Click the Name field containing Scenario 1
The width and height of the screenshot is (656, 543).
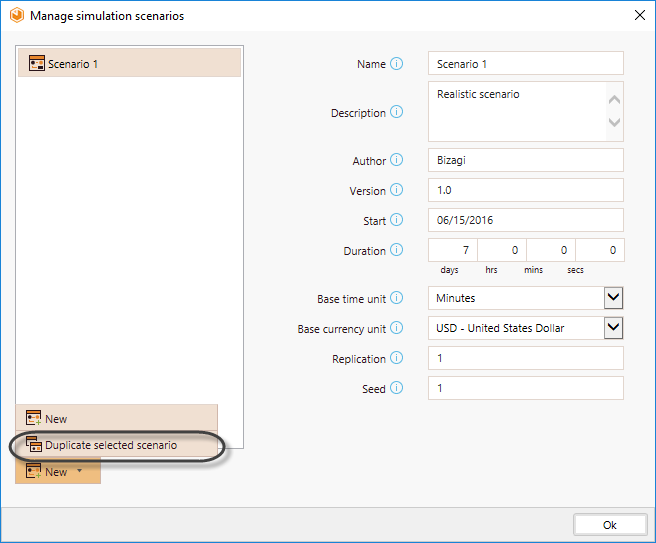(x=525, y=63)
